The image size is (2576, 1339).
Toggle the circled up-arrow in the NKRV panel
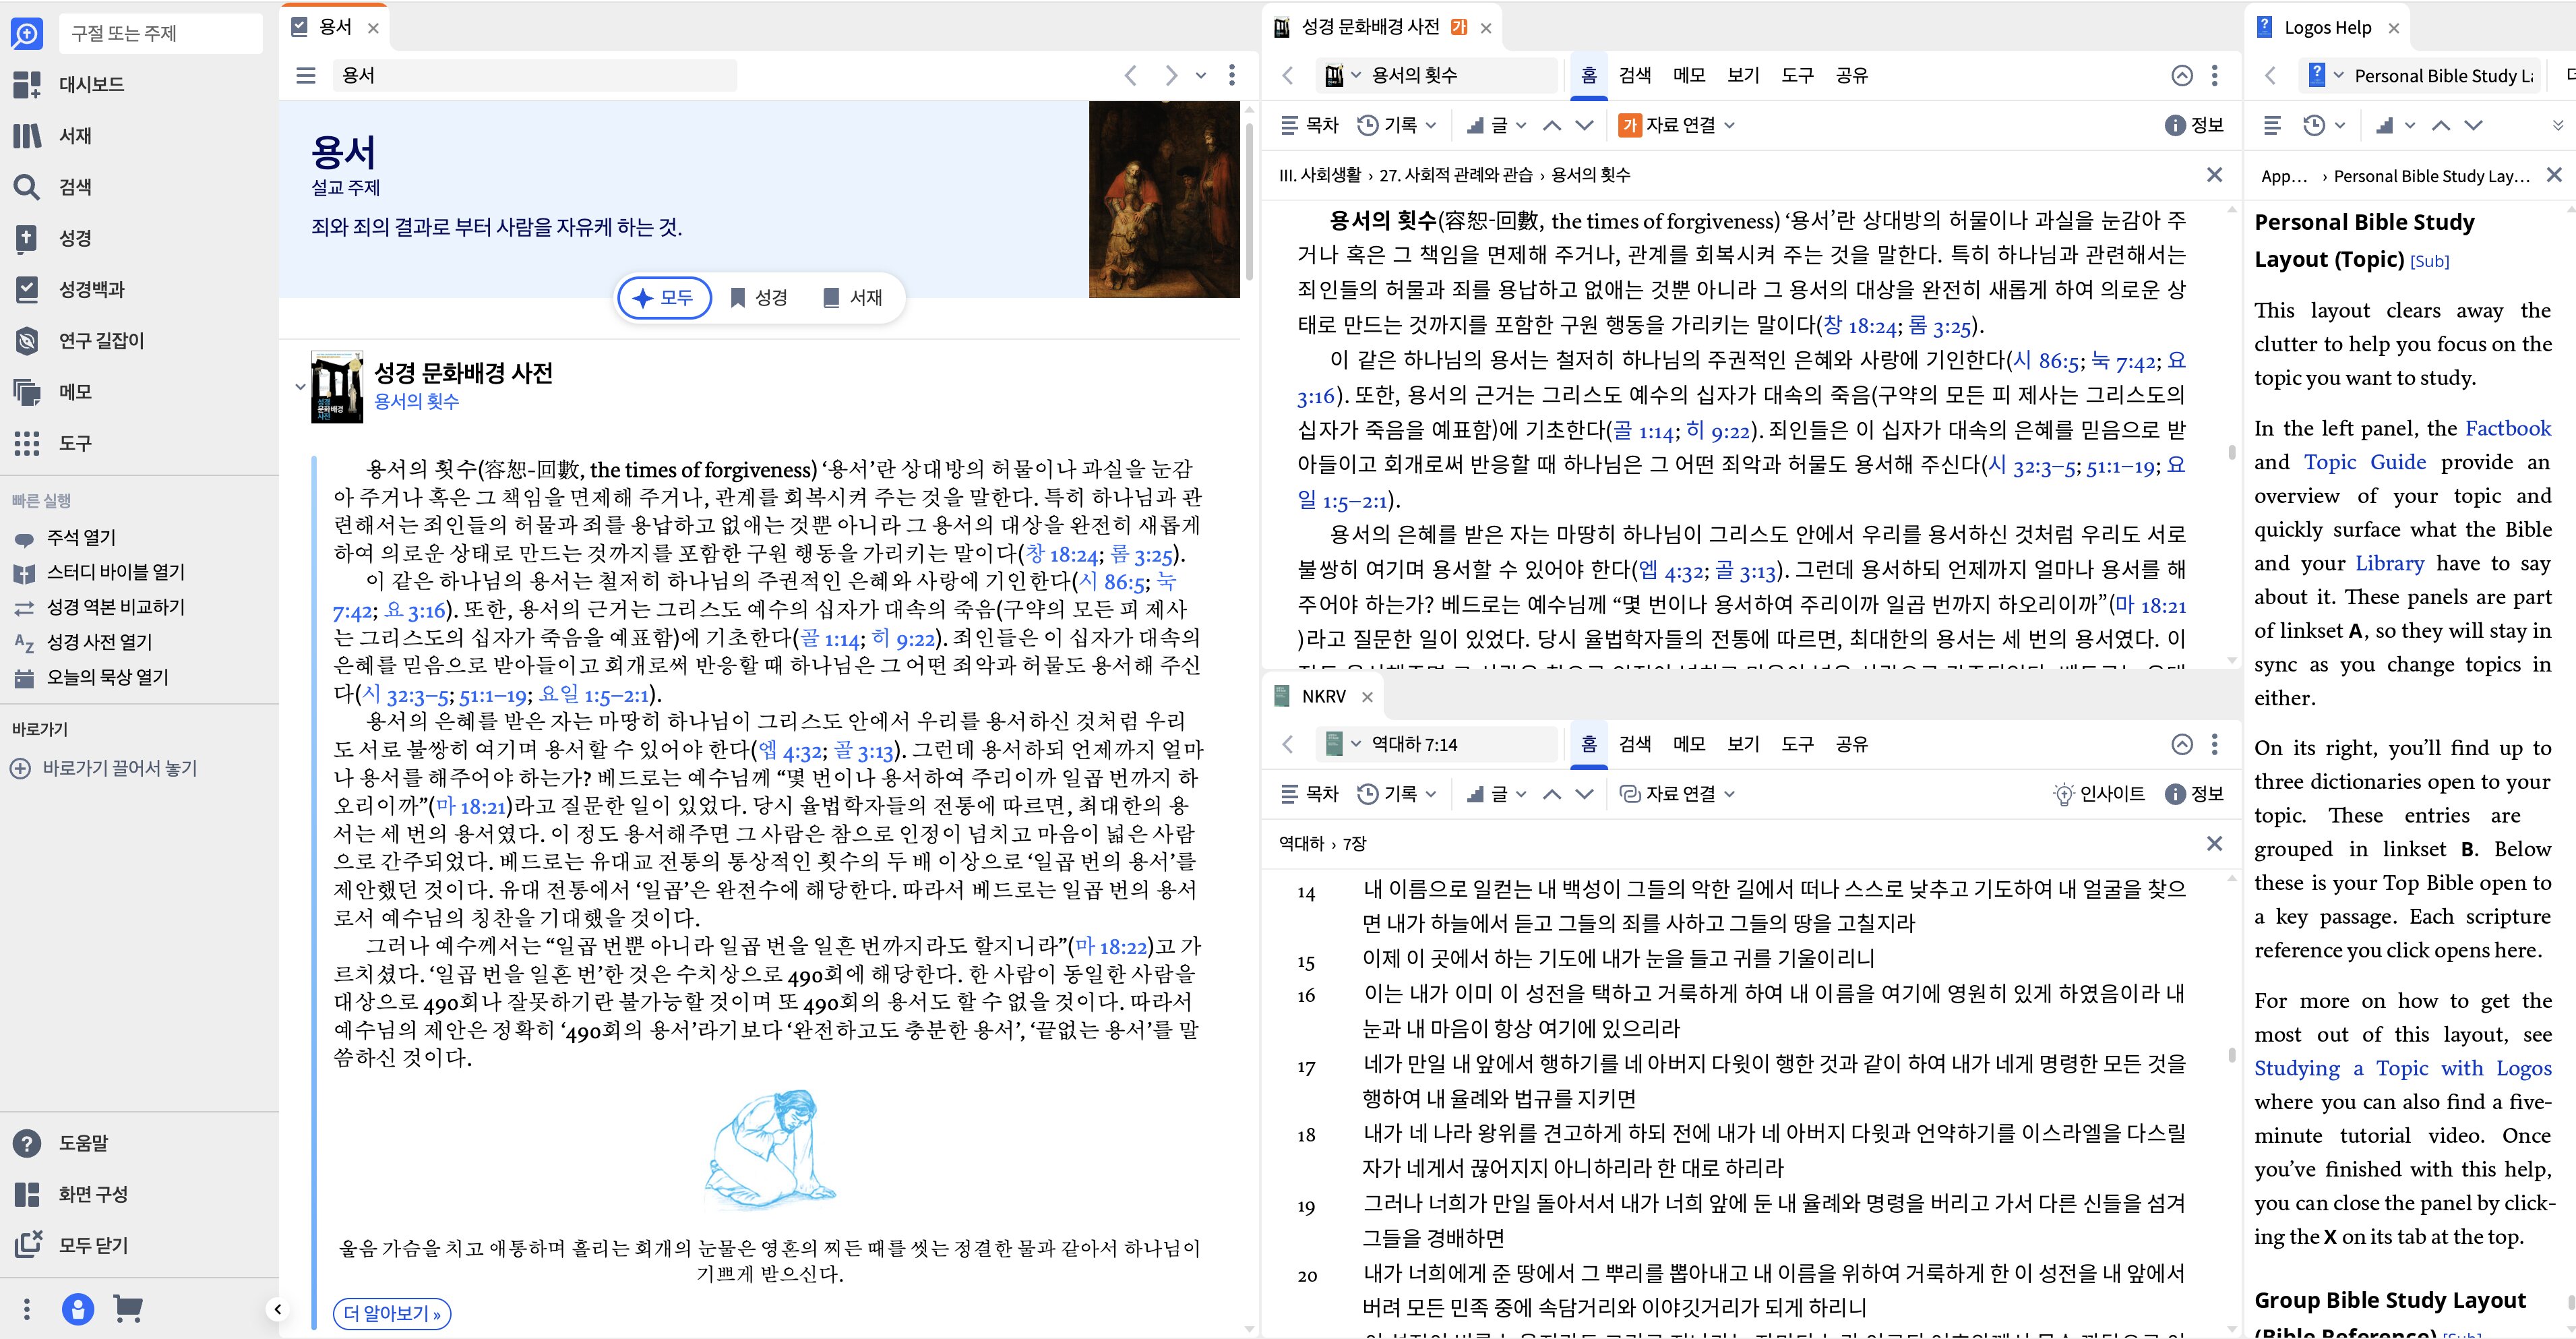2182,744
